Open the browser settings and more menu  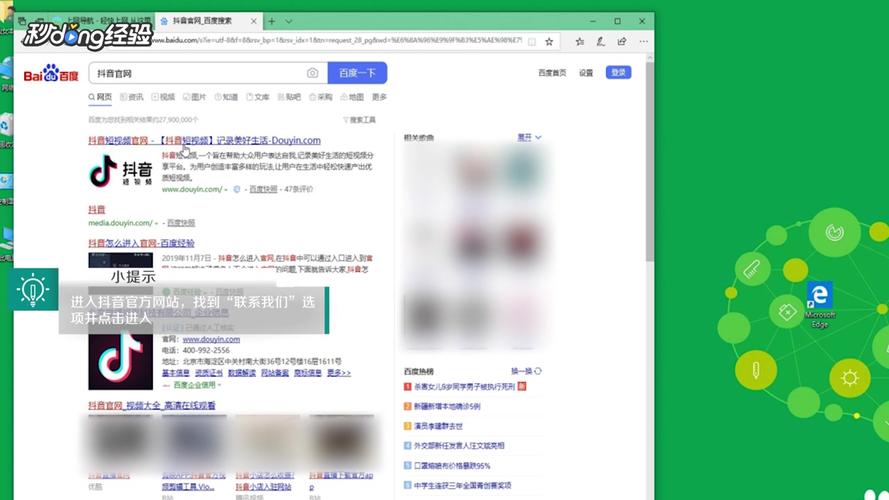point(643,41)
